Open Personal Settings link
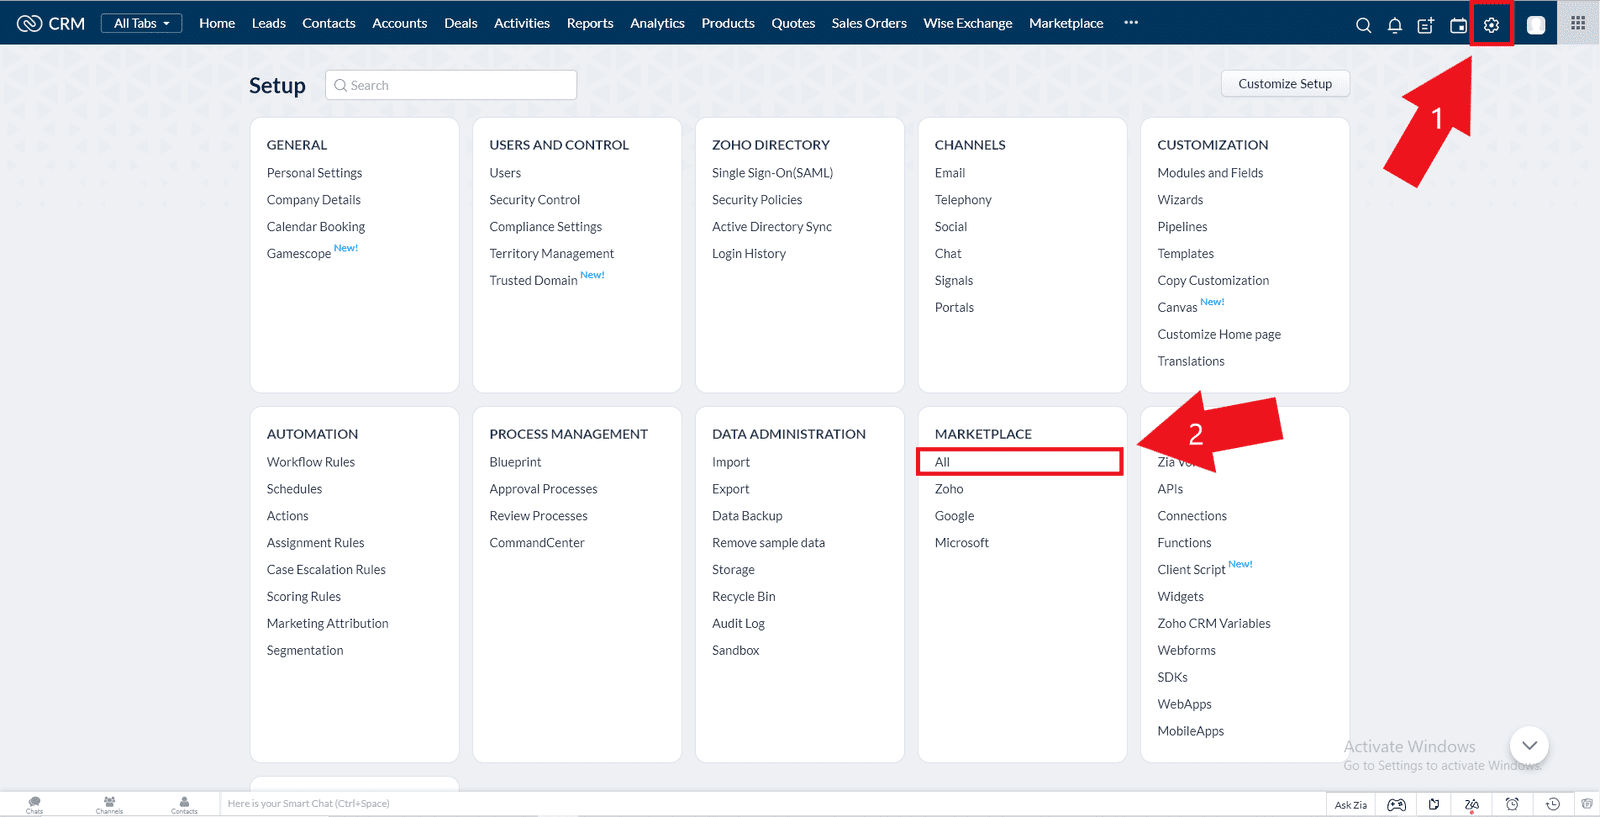 pos(314,173)
